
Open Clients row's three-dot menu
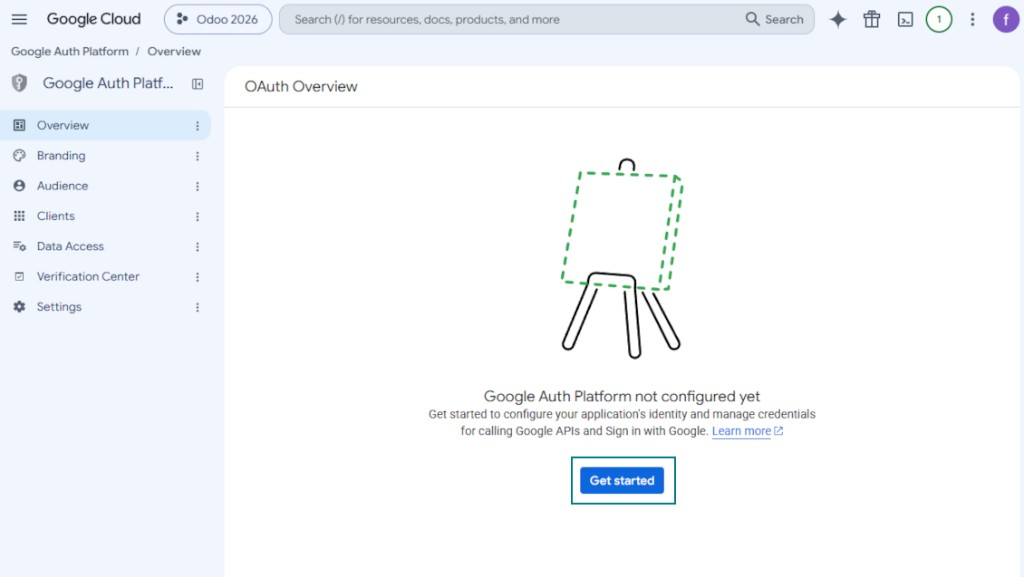click(x=197, y=217)
